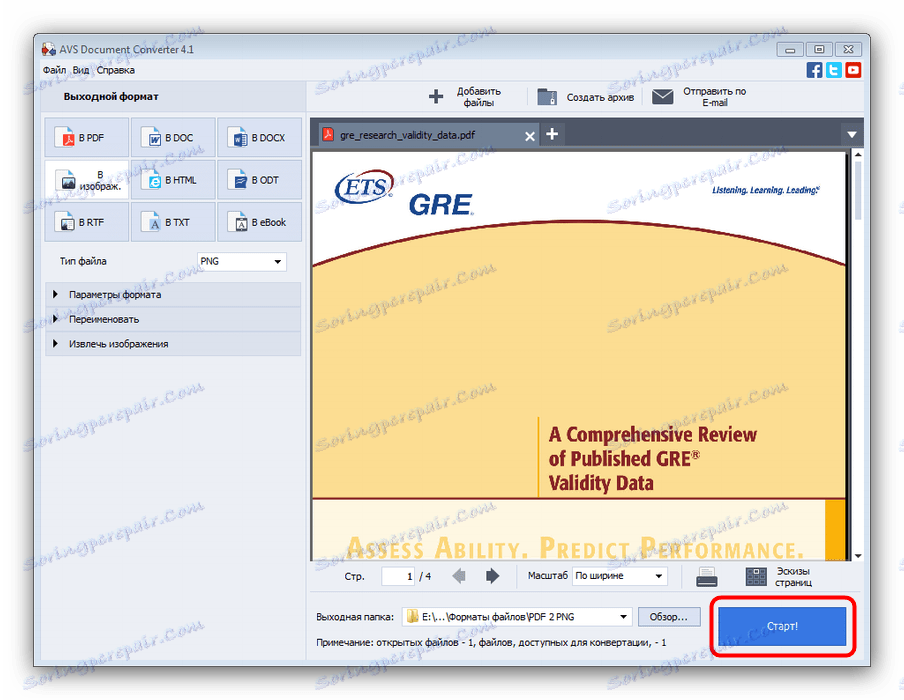Go to the previous page arrow

coord(459,575)
